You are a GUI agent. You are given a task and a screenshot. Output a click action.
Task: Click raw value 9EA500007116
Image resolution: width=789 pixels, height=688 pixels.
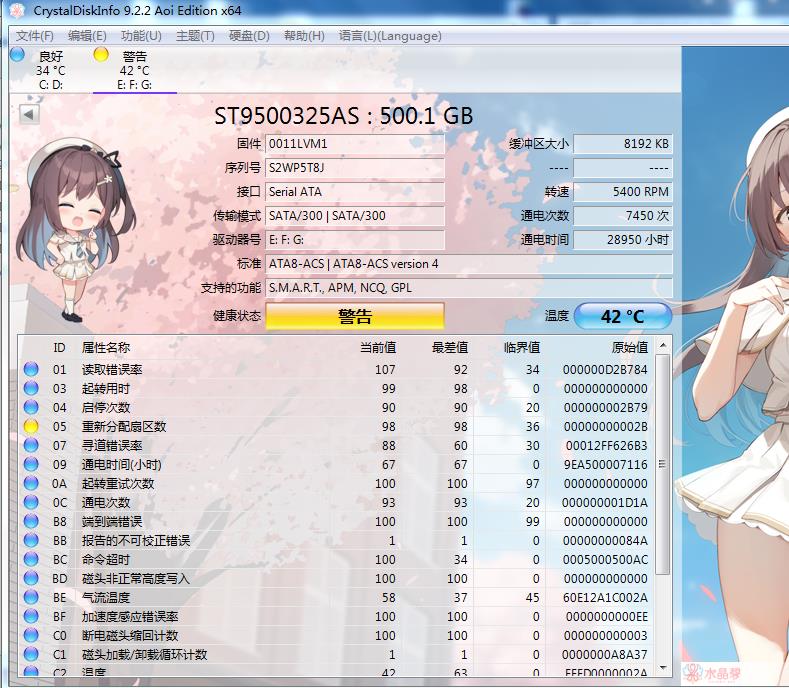(x=606, y=465)
